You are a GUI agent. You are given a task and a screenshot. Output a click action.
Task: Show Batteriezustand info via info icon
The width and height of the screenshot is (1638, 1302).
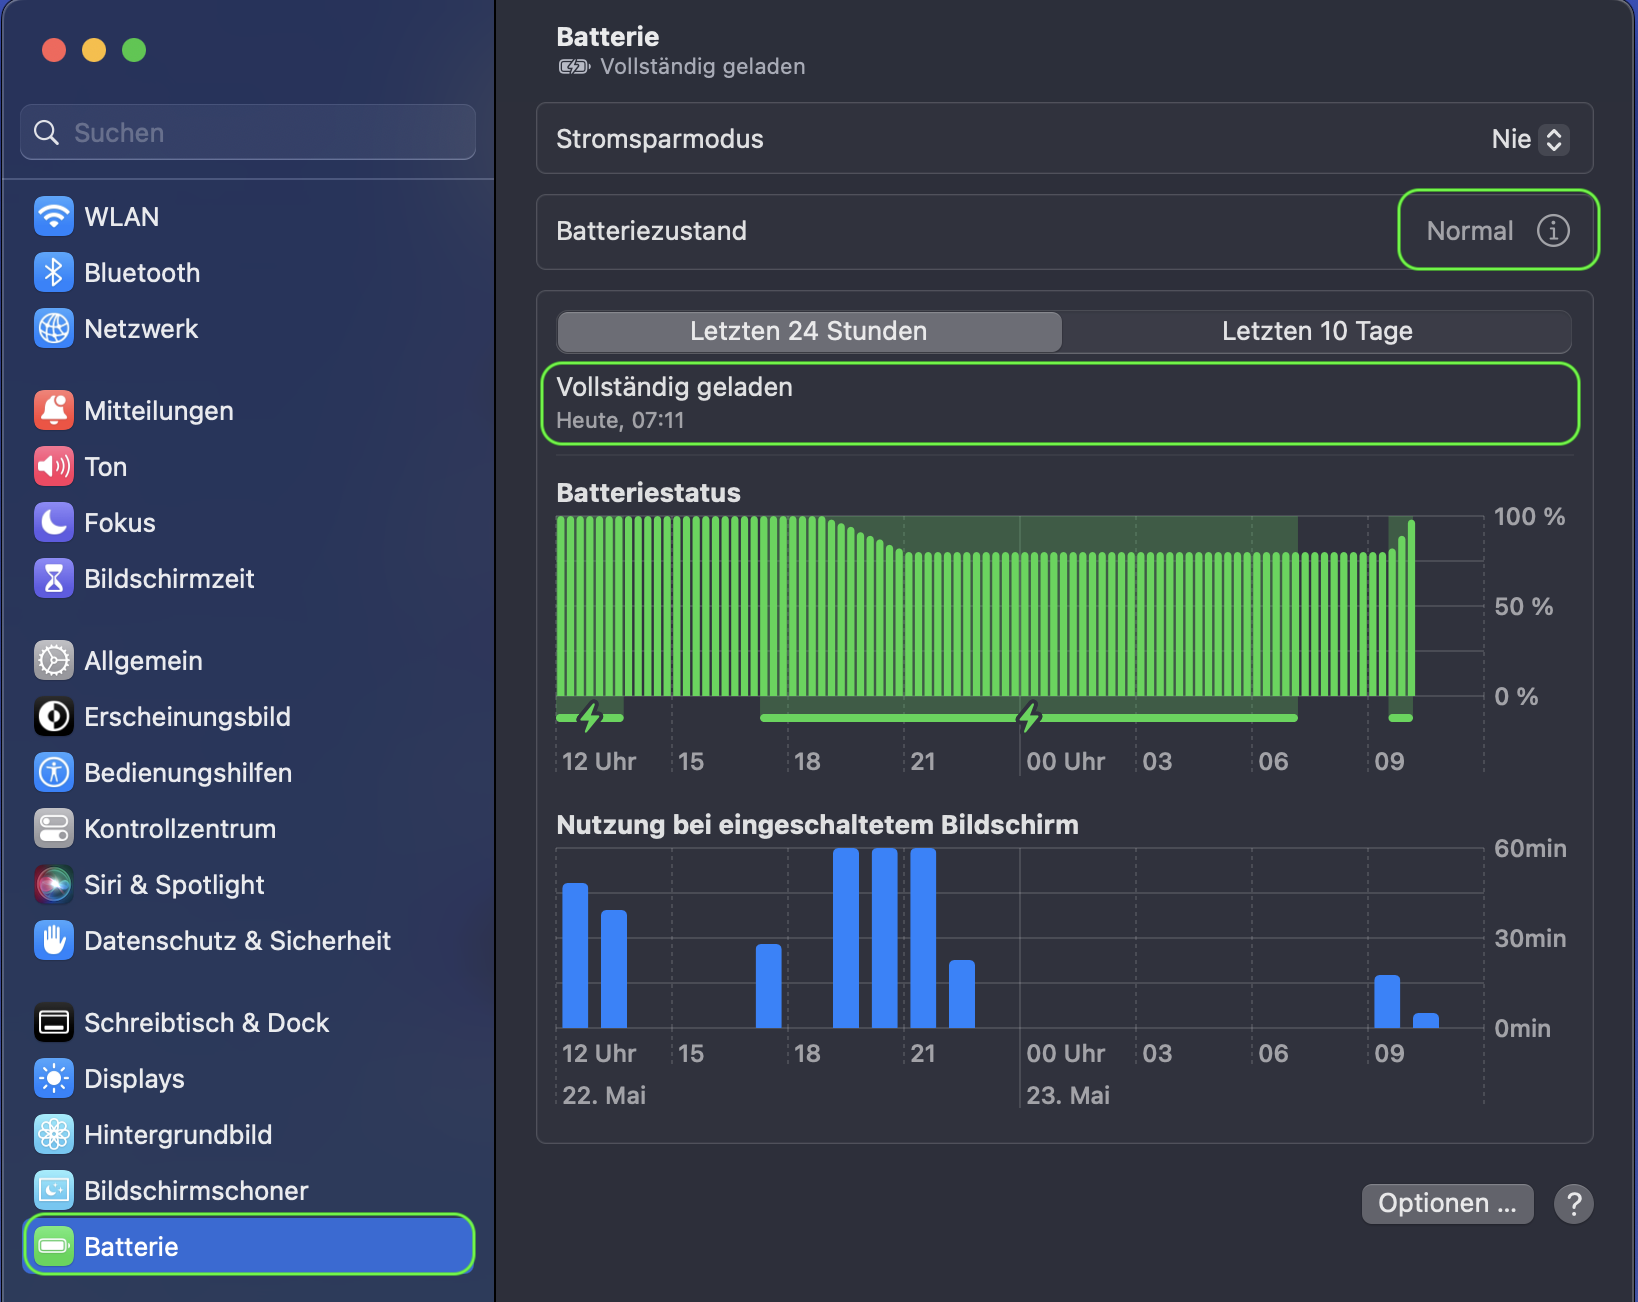point(1552,231)
